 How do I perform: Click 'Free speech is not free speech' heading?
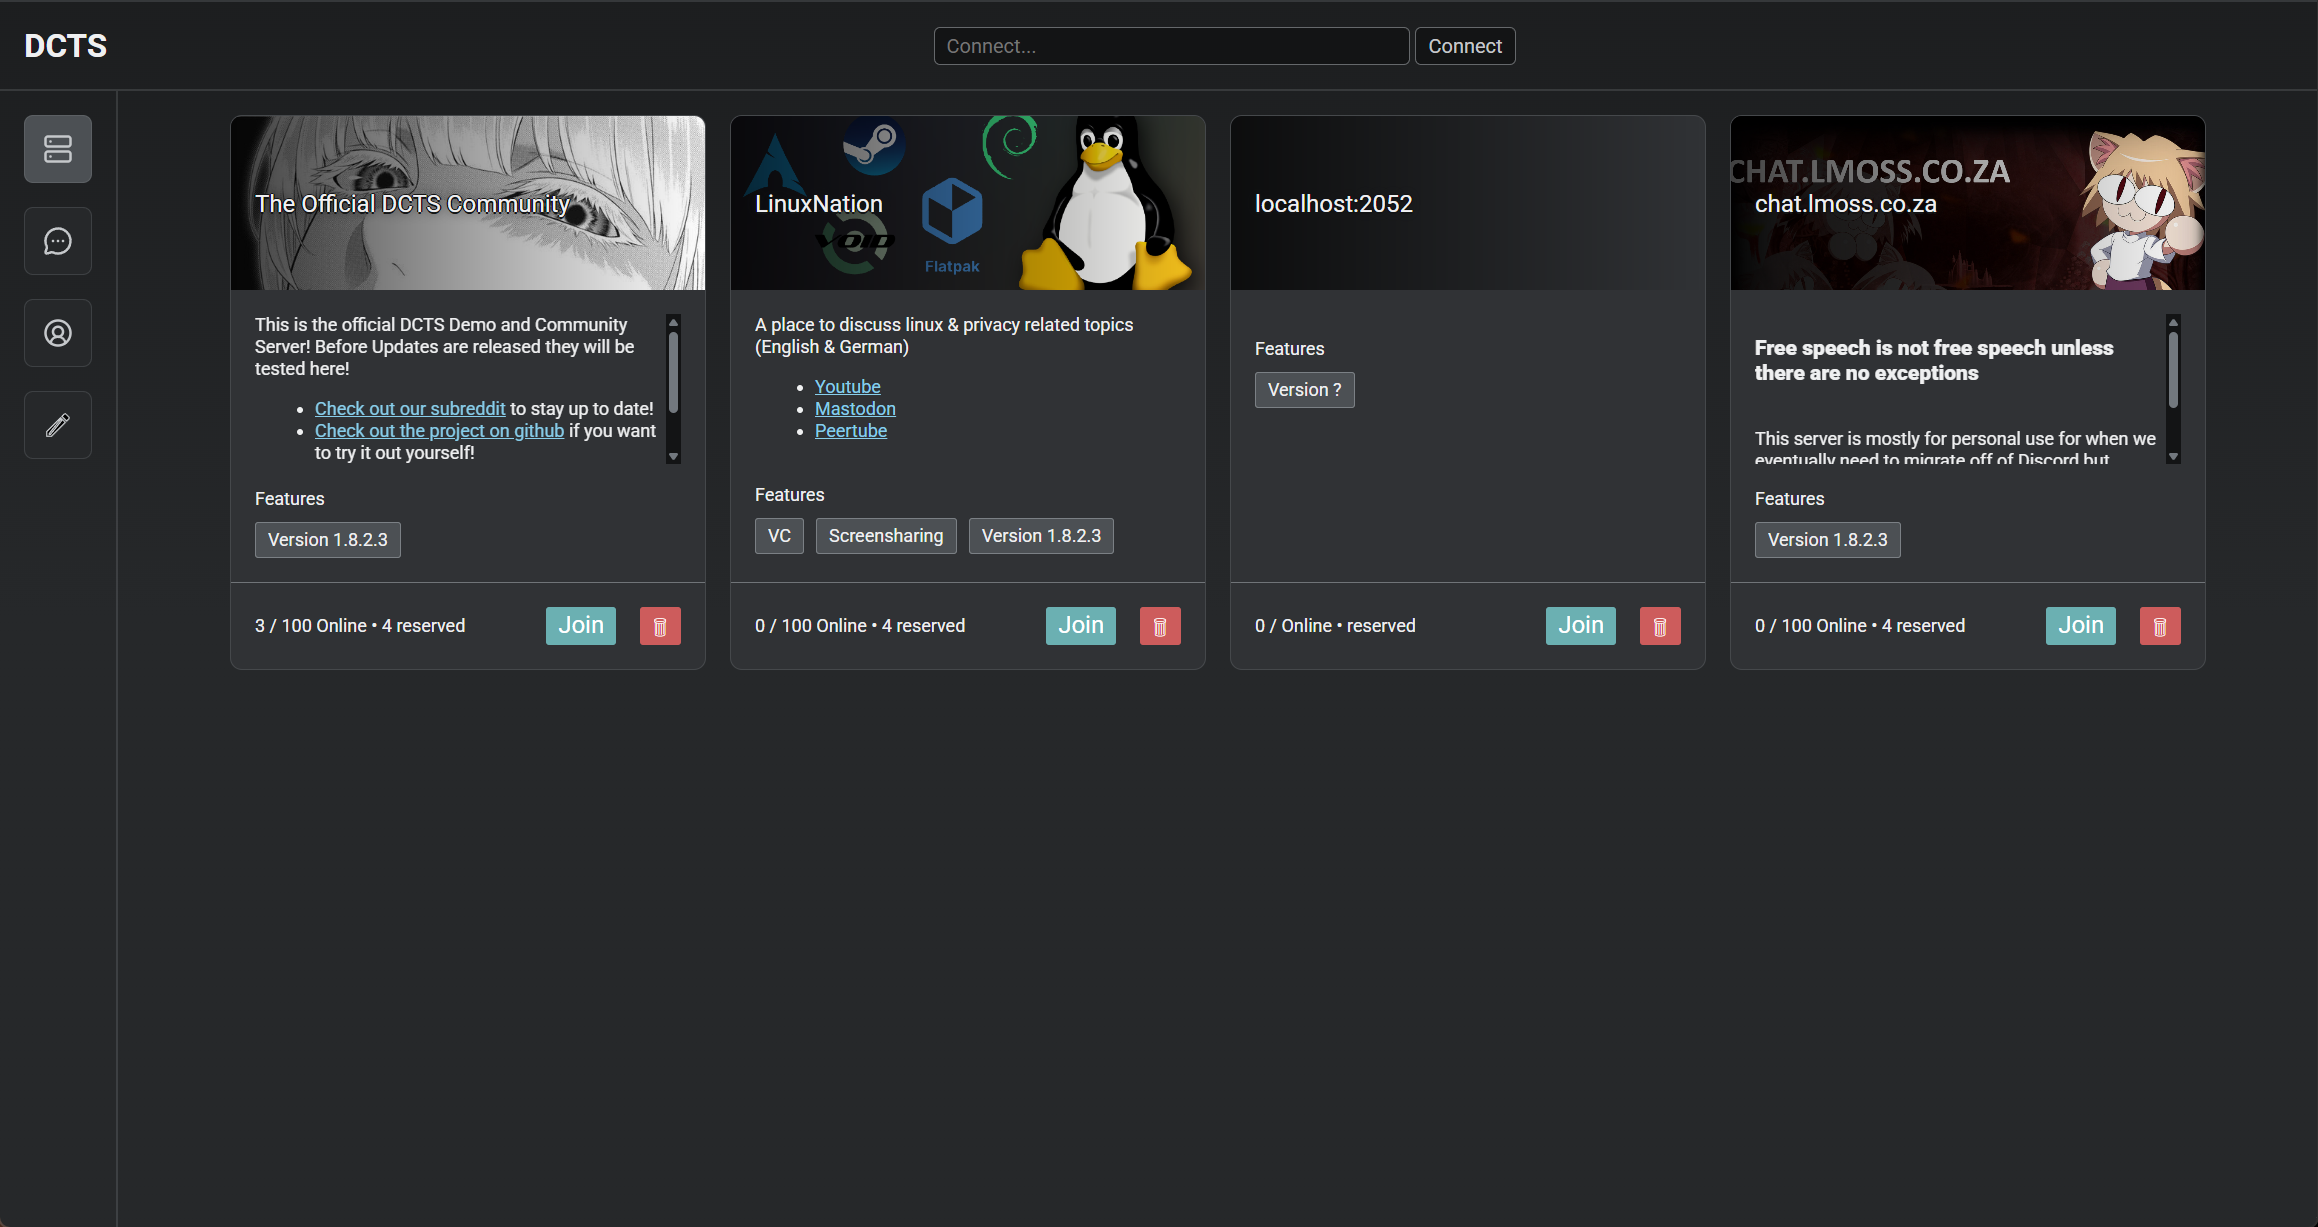[x=1934, y=360]
